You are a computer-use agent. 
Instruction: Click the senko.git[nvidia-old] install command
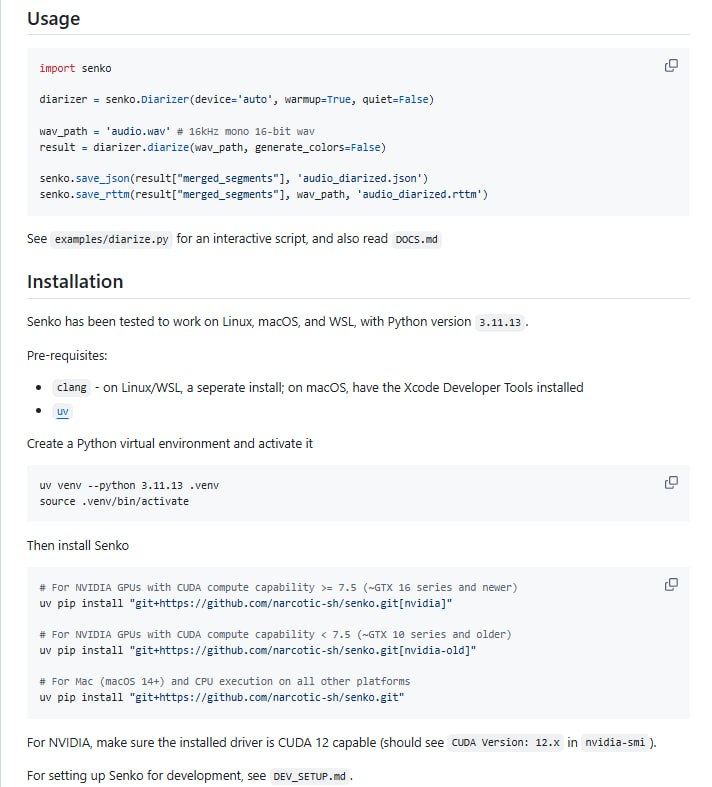click(258, 650)
